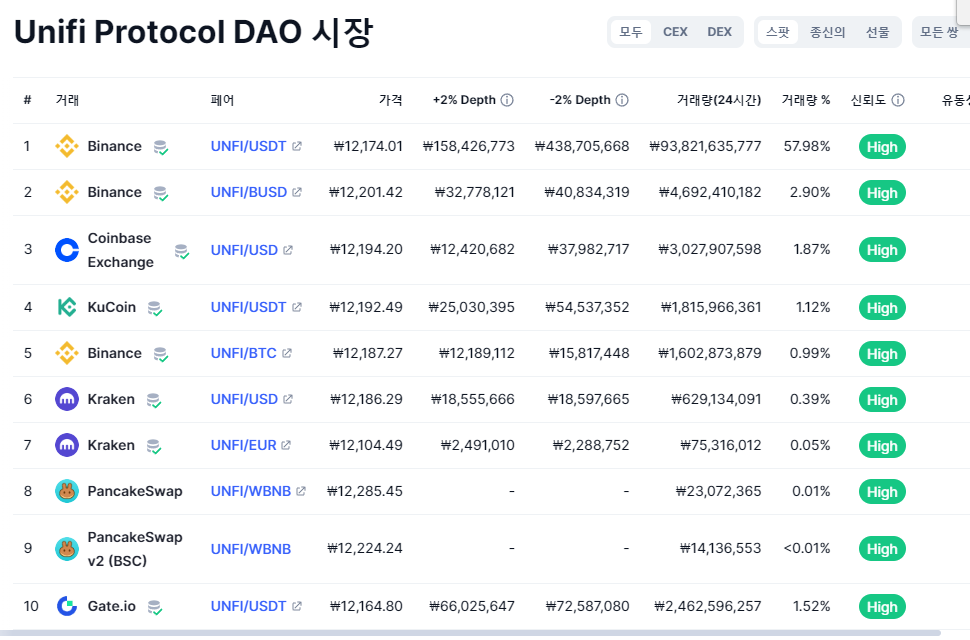This screenshot has width=970, height=640.
Task: Select the 모두 exchange filter tab
Action: click(x=631, y=32)
